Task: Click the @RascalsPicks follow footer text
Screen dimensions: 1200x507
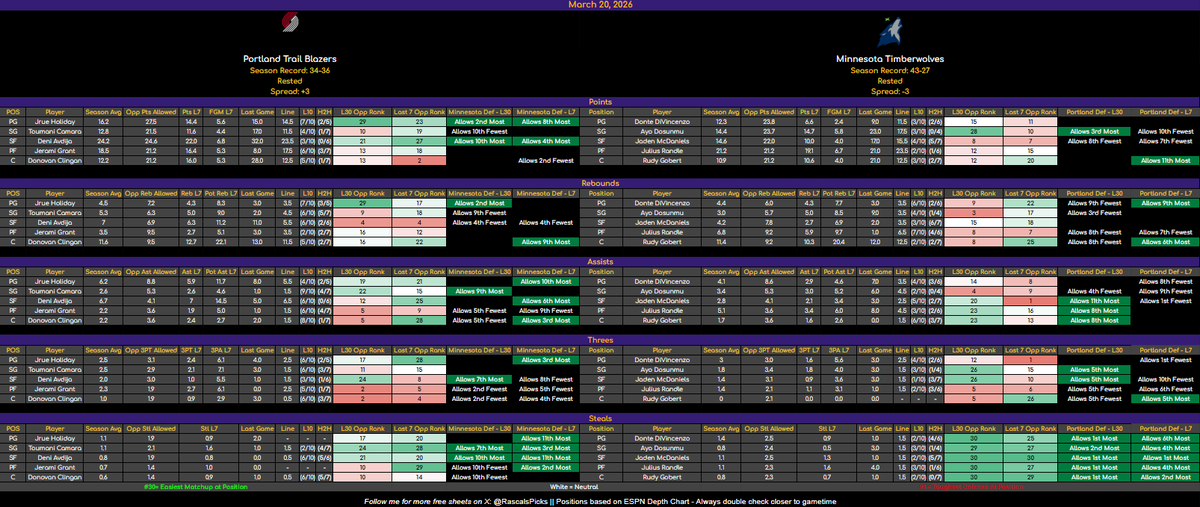Action: [600, 500]
